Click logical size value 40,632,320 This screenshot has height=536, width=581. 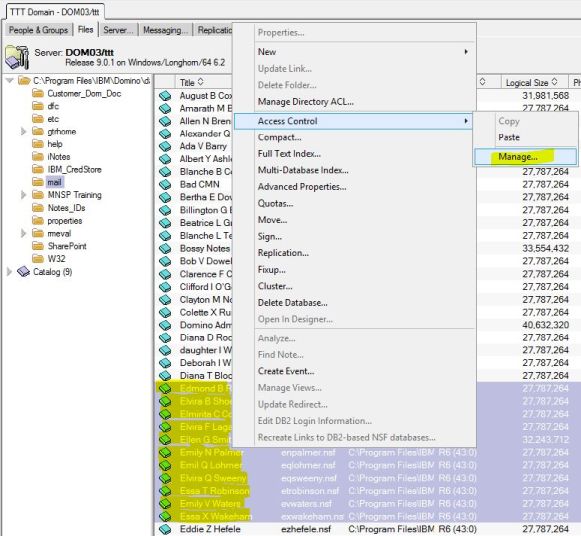(545, 325)
